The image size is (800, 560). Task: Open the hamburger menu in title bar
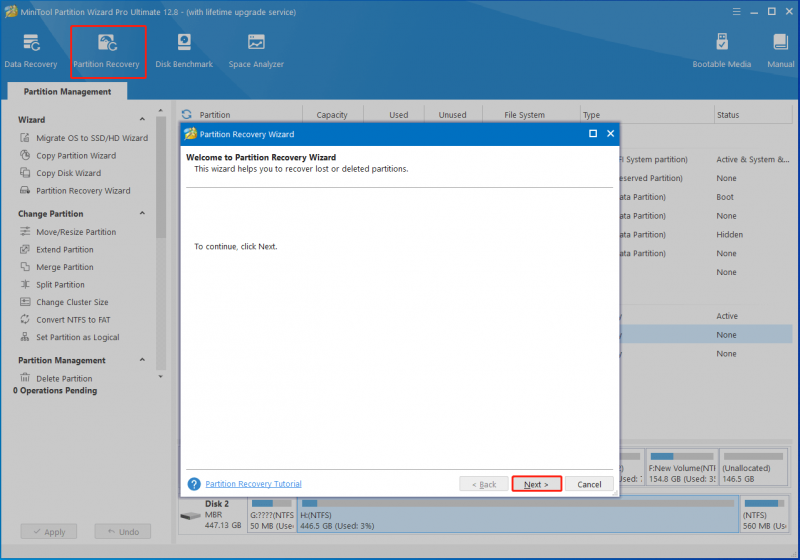point(736,11)
